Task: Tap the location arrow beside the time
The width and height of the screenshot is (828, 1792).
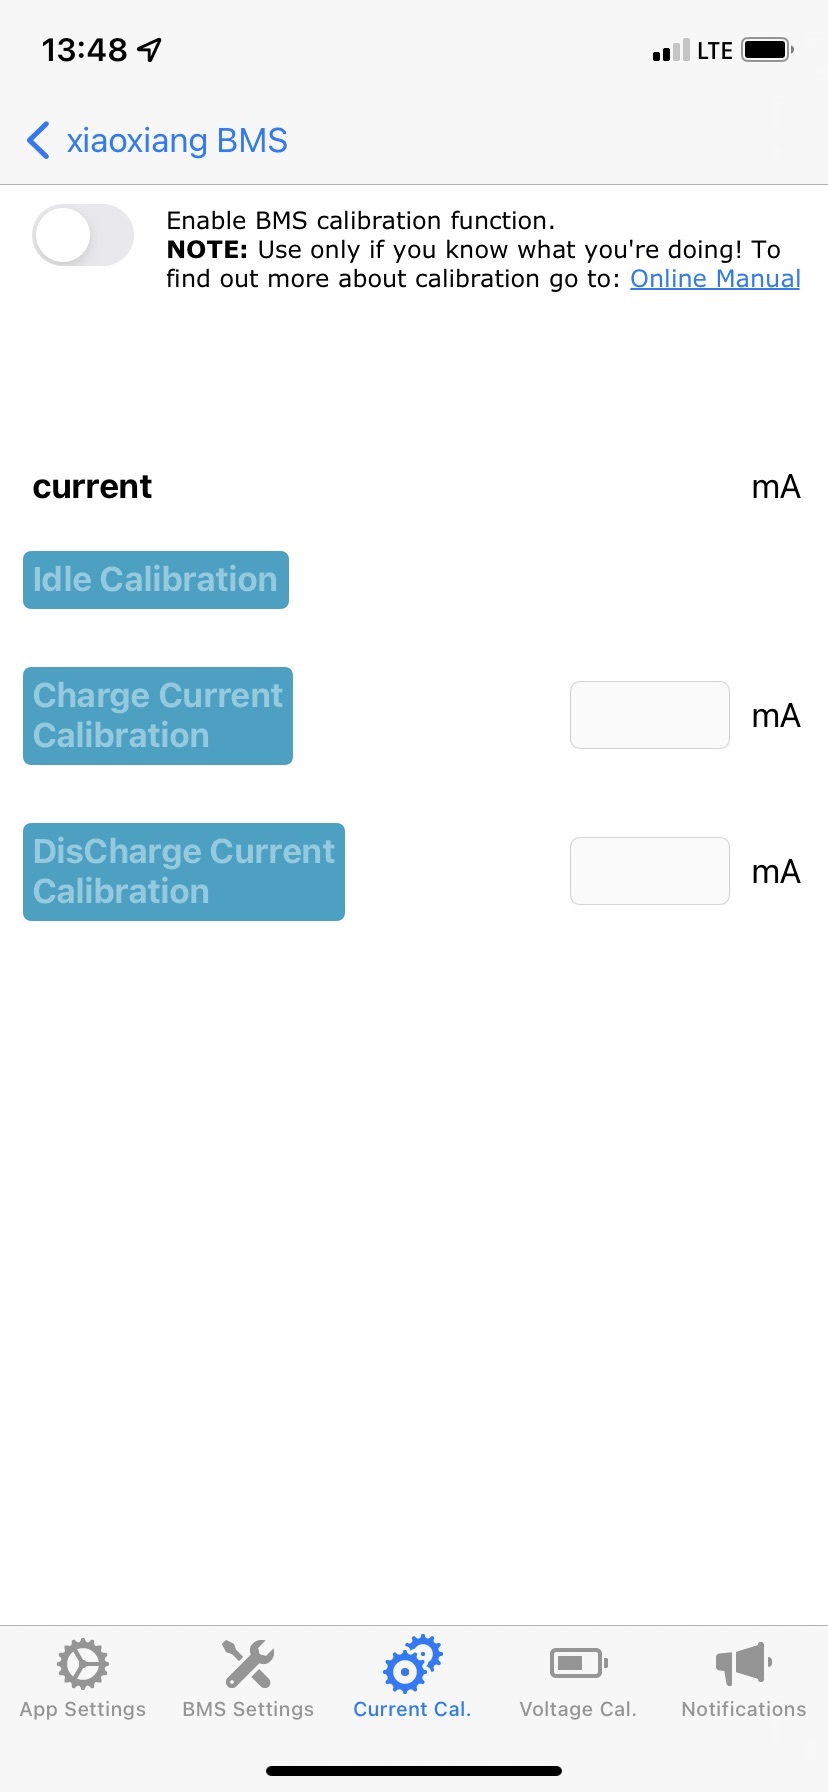Action: pos(150,49)
